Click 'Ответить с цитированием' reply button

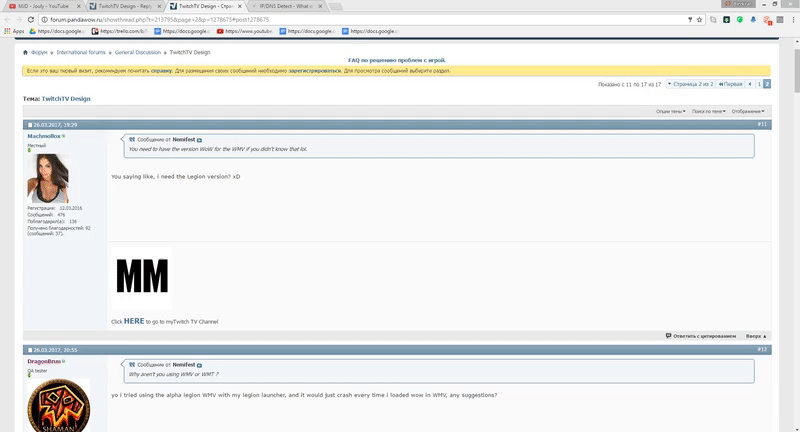[x=701, y=336]
